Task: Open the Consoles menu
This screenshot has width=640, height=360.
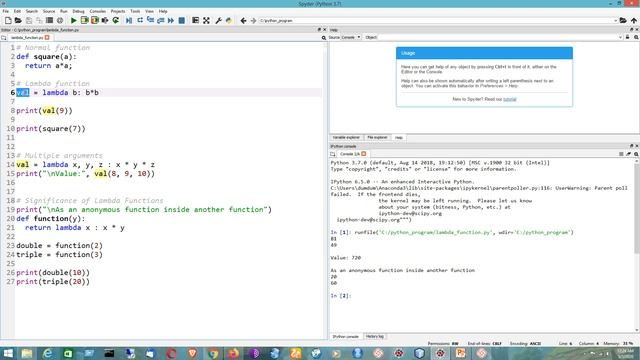Action: pos(98,11)
